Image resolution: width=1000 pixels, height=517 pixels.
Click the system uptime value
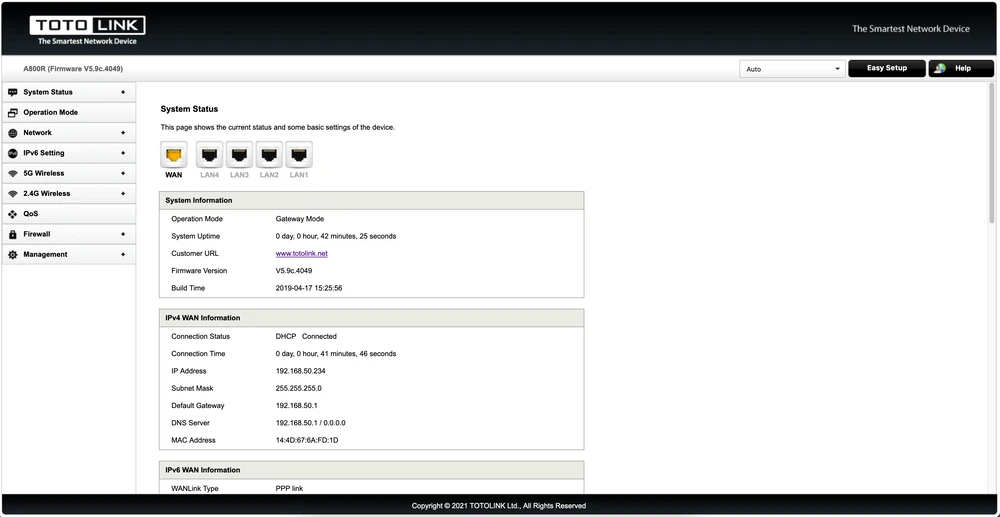335,237
